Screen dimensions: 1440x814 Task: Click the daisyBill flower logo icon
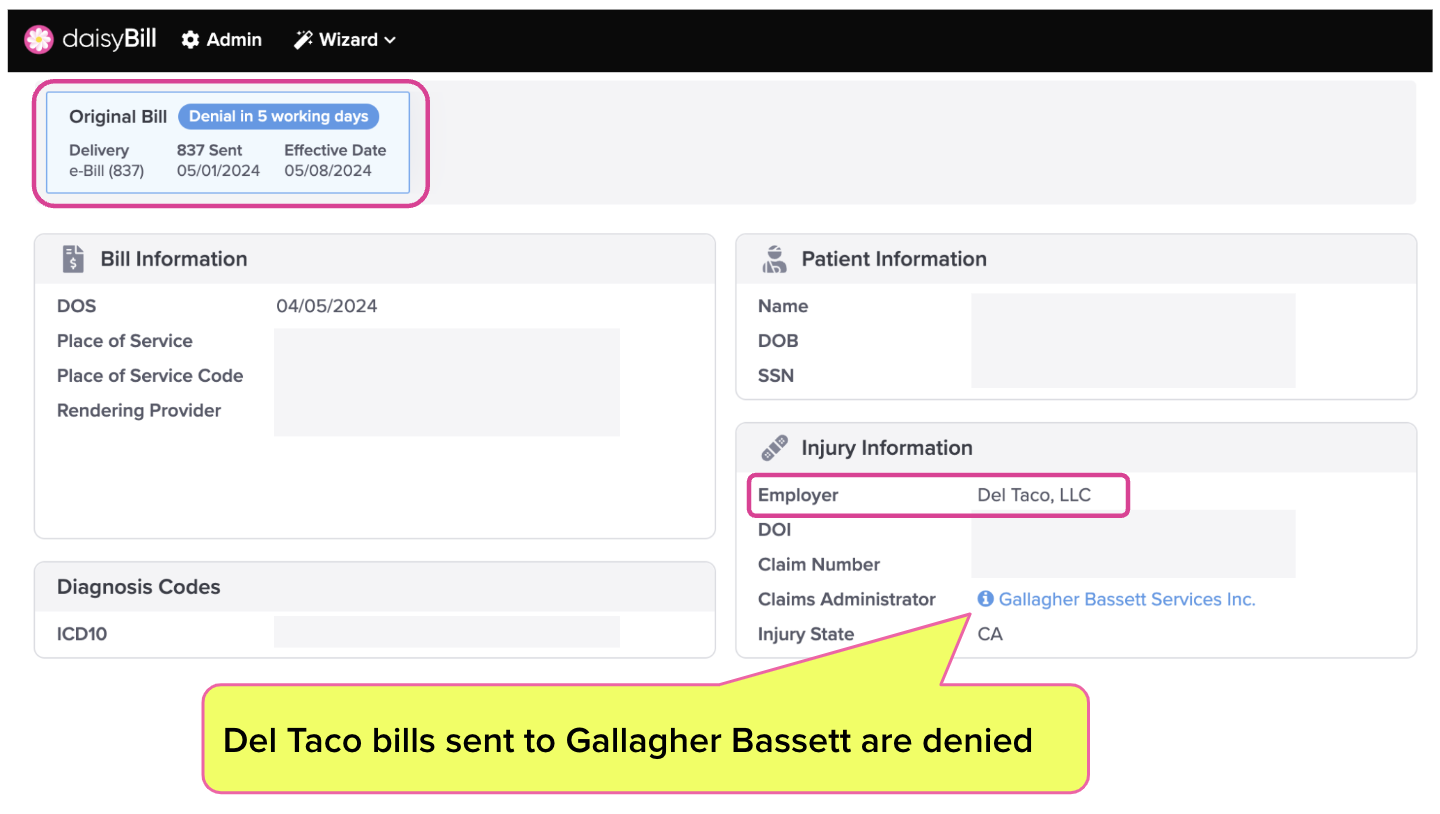(x=39, y=39)
